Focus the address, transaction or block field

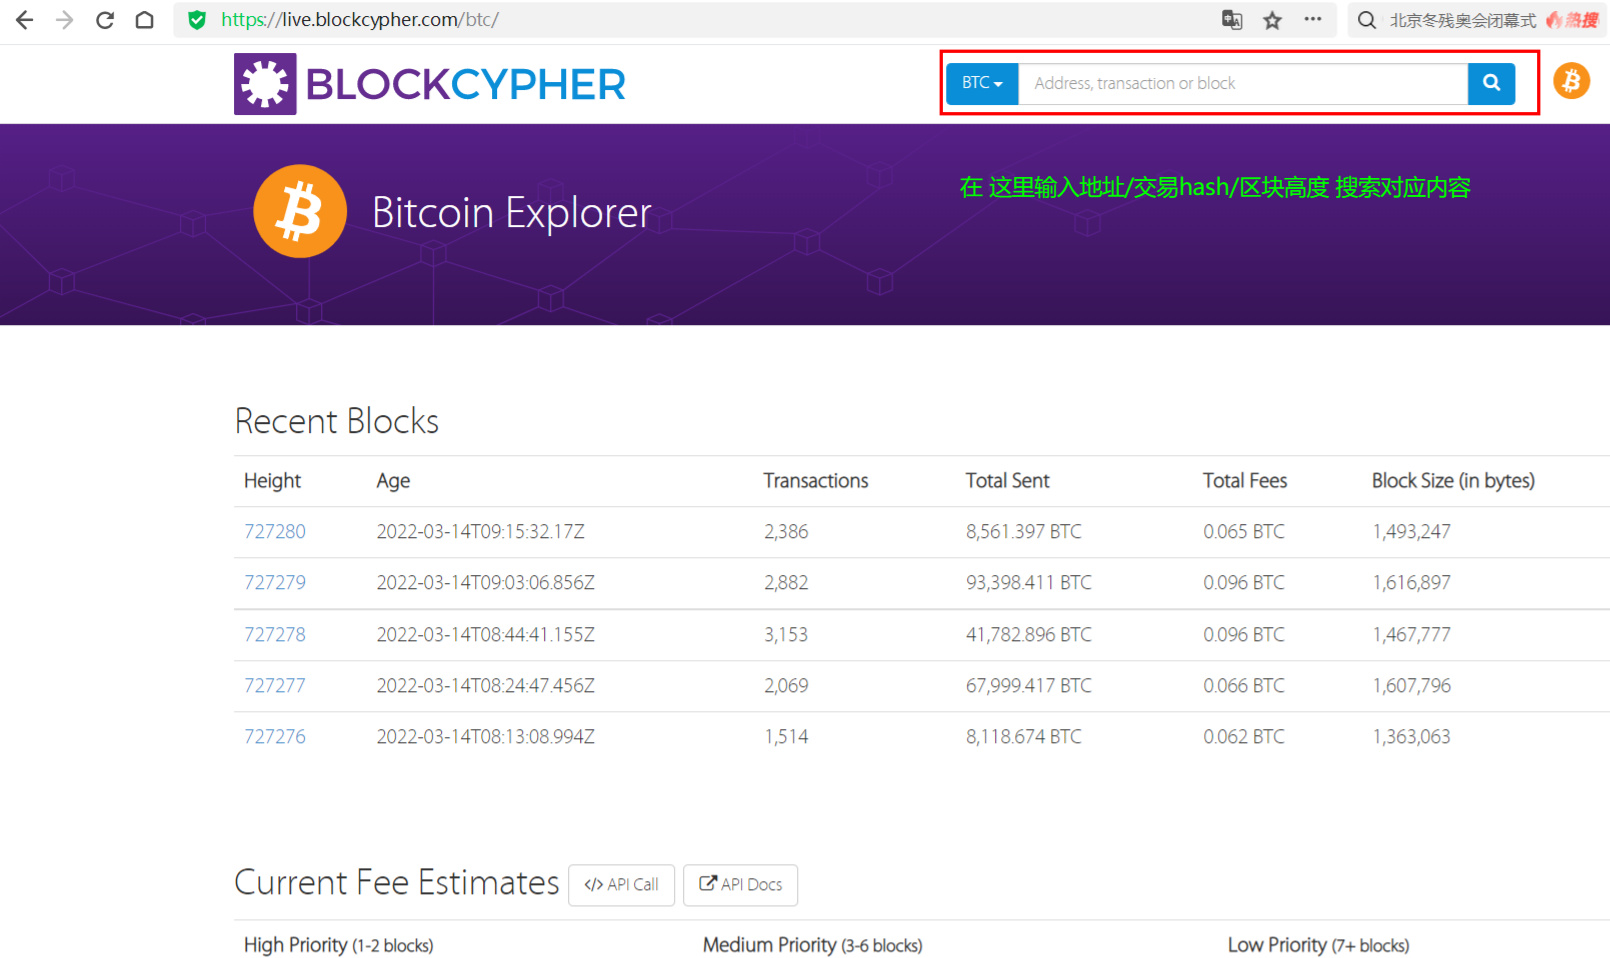pyautogui.click(x=1242, y=83)
